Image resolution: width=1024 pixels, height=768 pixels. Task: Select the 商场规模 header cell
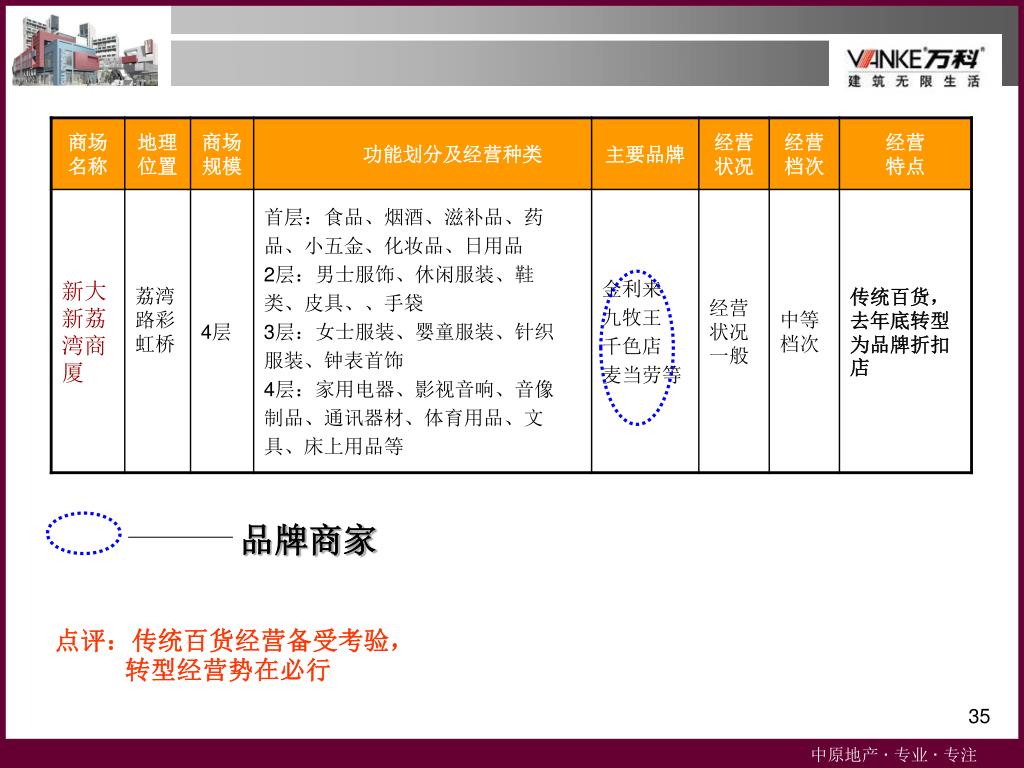pos(222,154)
